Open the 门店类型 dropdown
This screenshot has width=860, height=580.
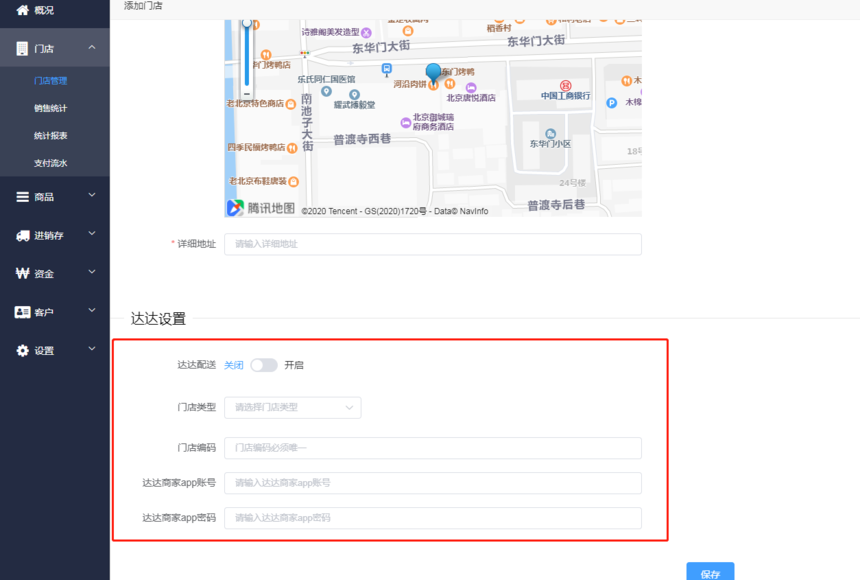[292, 407]
